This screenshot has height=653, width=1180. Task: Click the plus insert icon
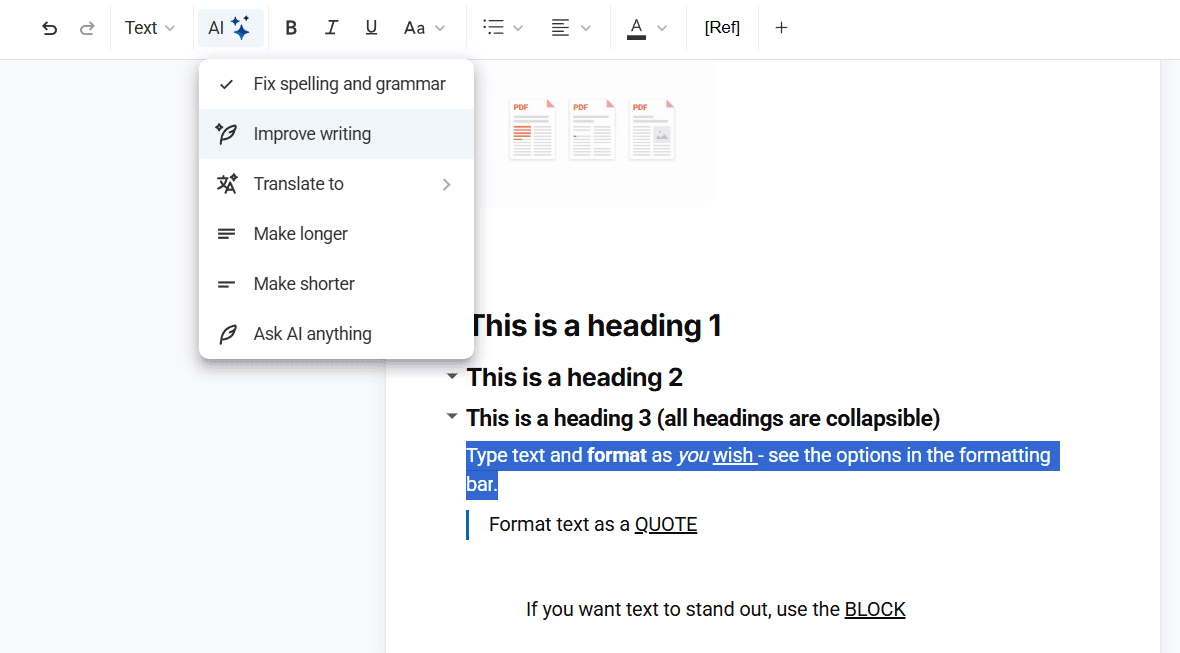781,28
